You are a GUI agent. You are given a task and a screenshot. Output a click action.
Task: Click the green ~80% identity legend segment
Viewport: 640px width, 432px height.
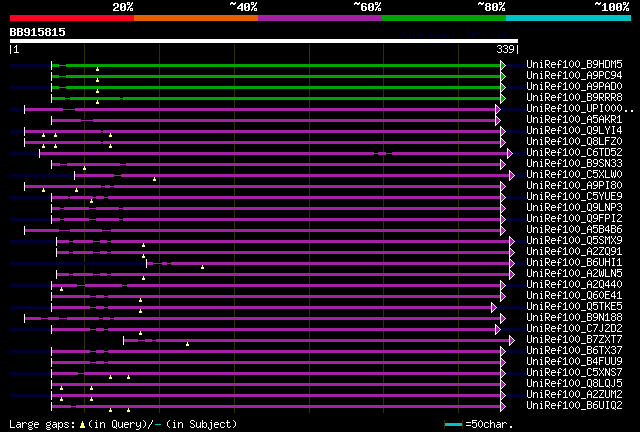(444, 18)
